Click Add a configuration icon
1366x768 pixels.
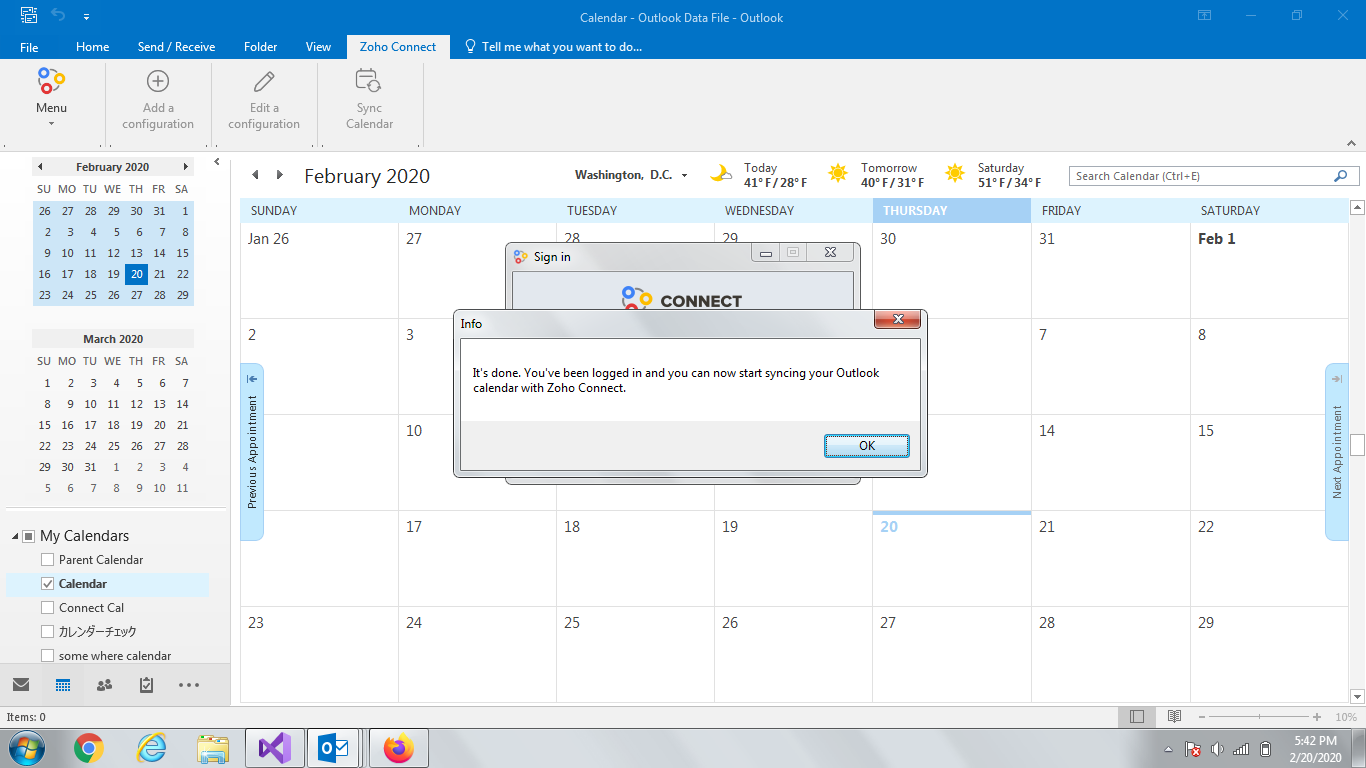(158, 82)
